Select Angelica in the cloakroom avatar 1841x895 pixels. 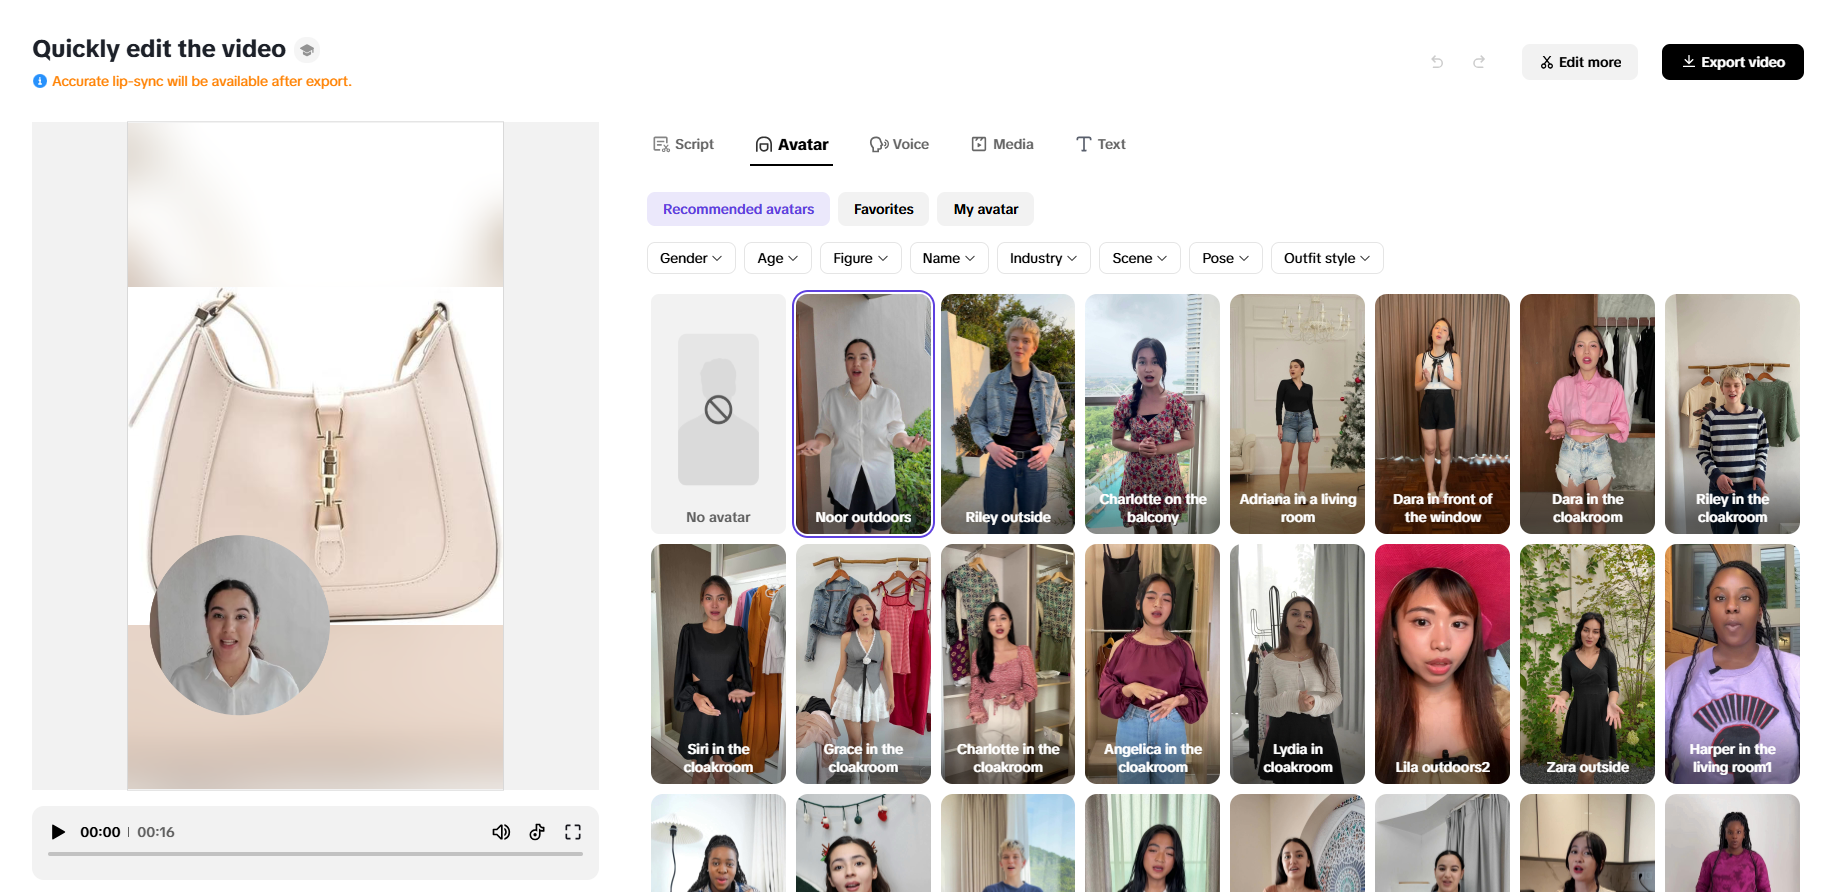(x=1152, y=664)
